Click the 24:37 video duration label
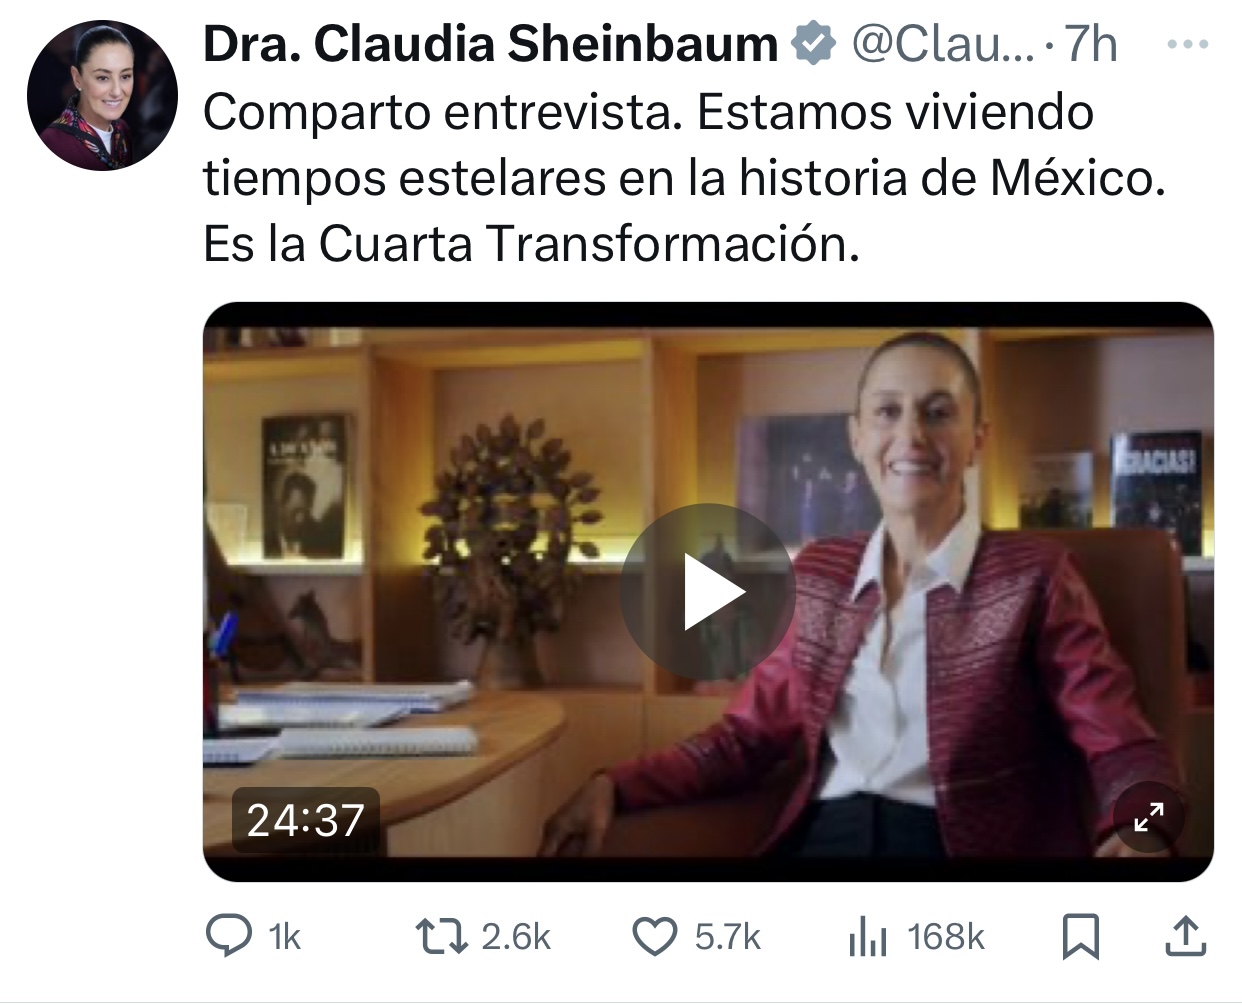1242x1005 pixels. pyautogui.click(x=305, y=820)
